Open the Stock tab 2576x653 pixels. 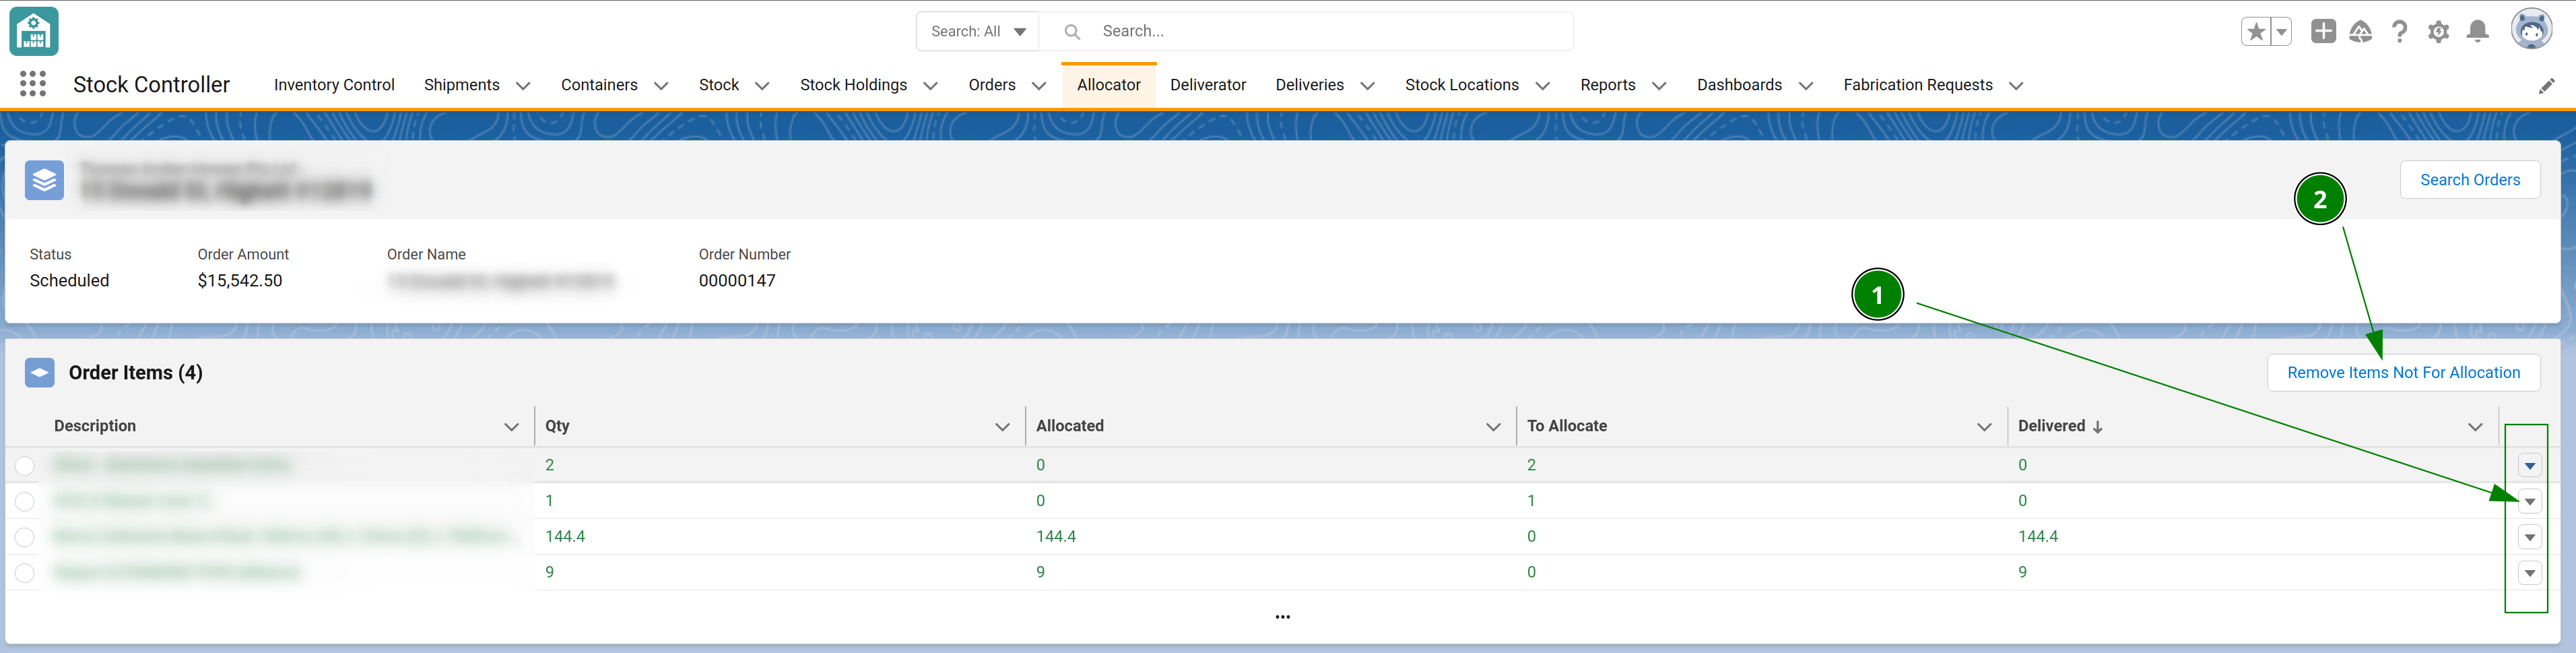(x=718, y=85)
